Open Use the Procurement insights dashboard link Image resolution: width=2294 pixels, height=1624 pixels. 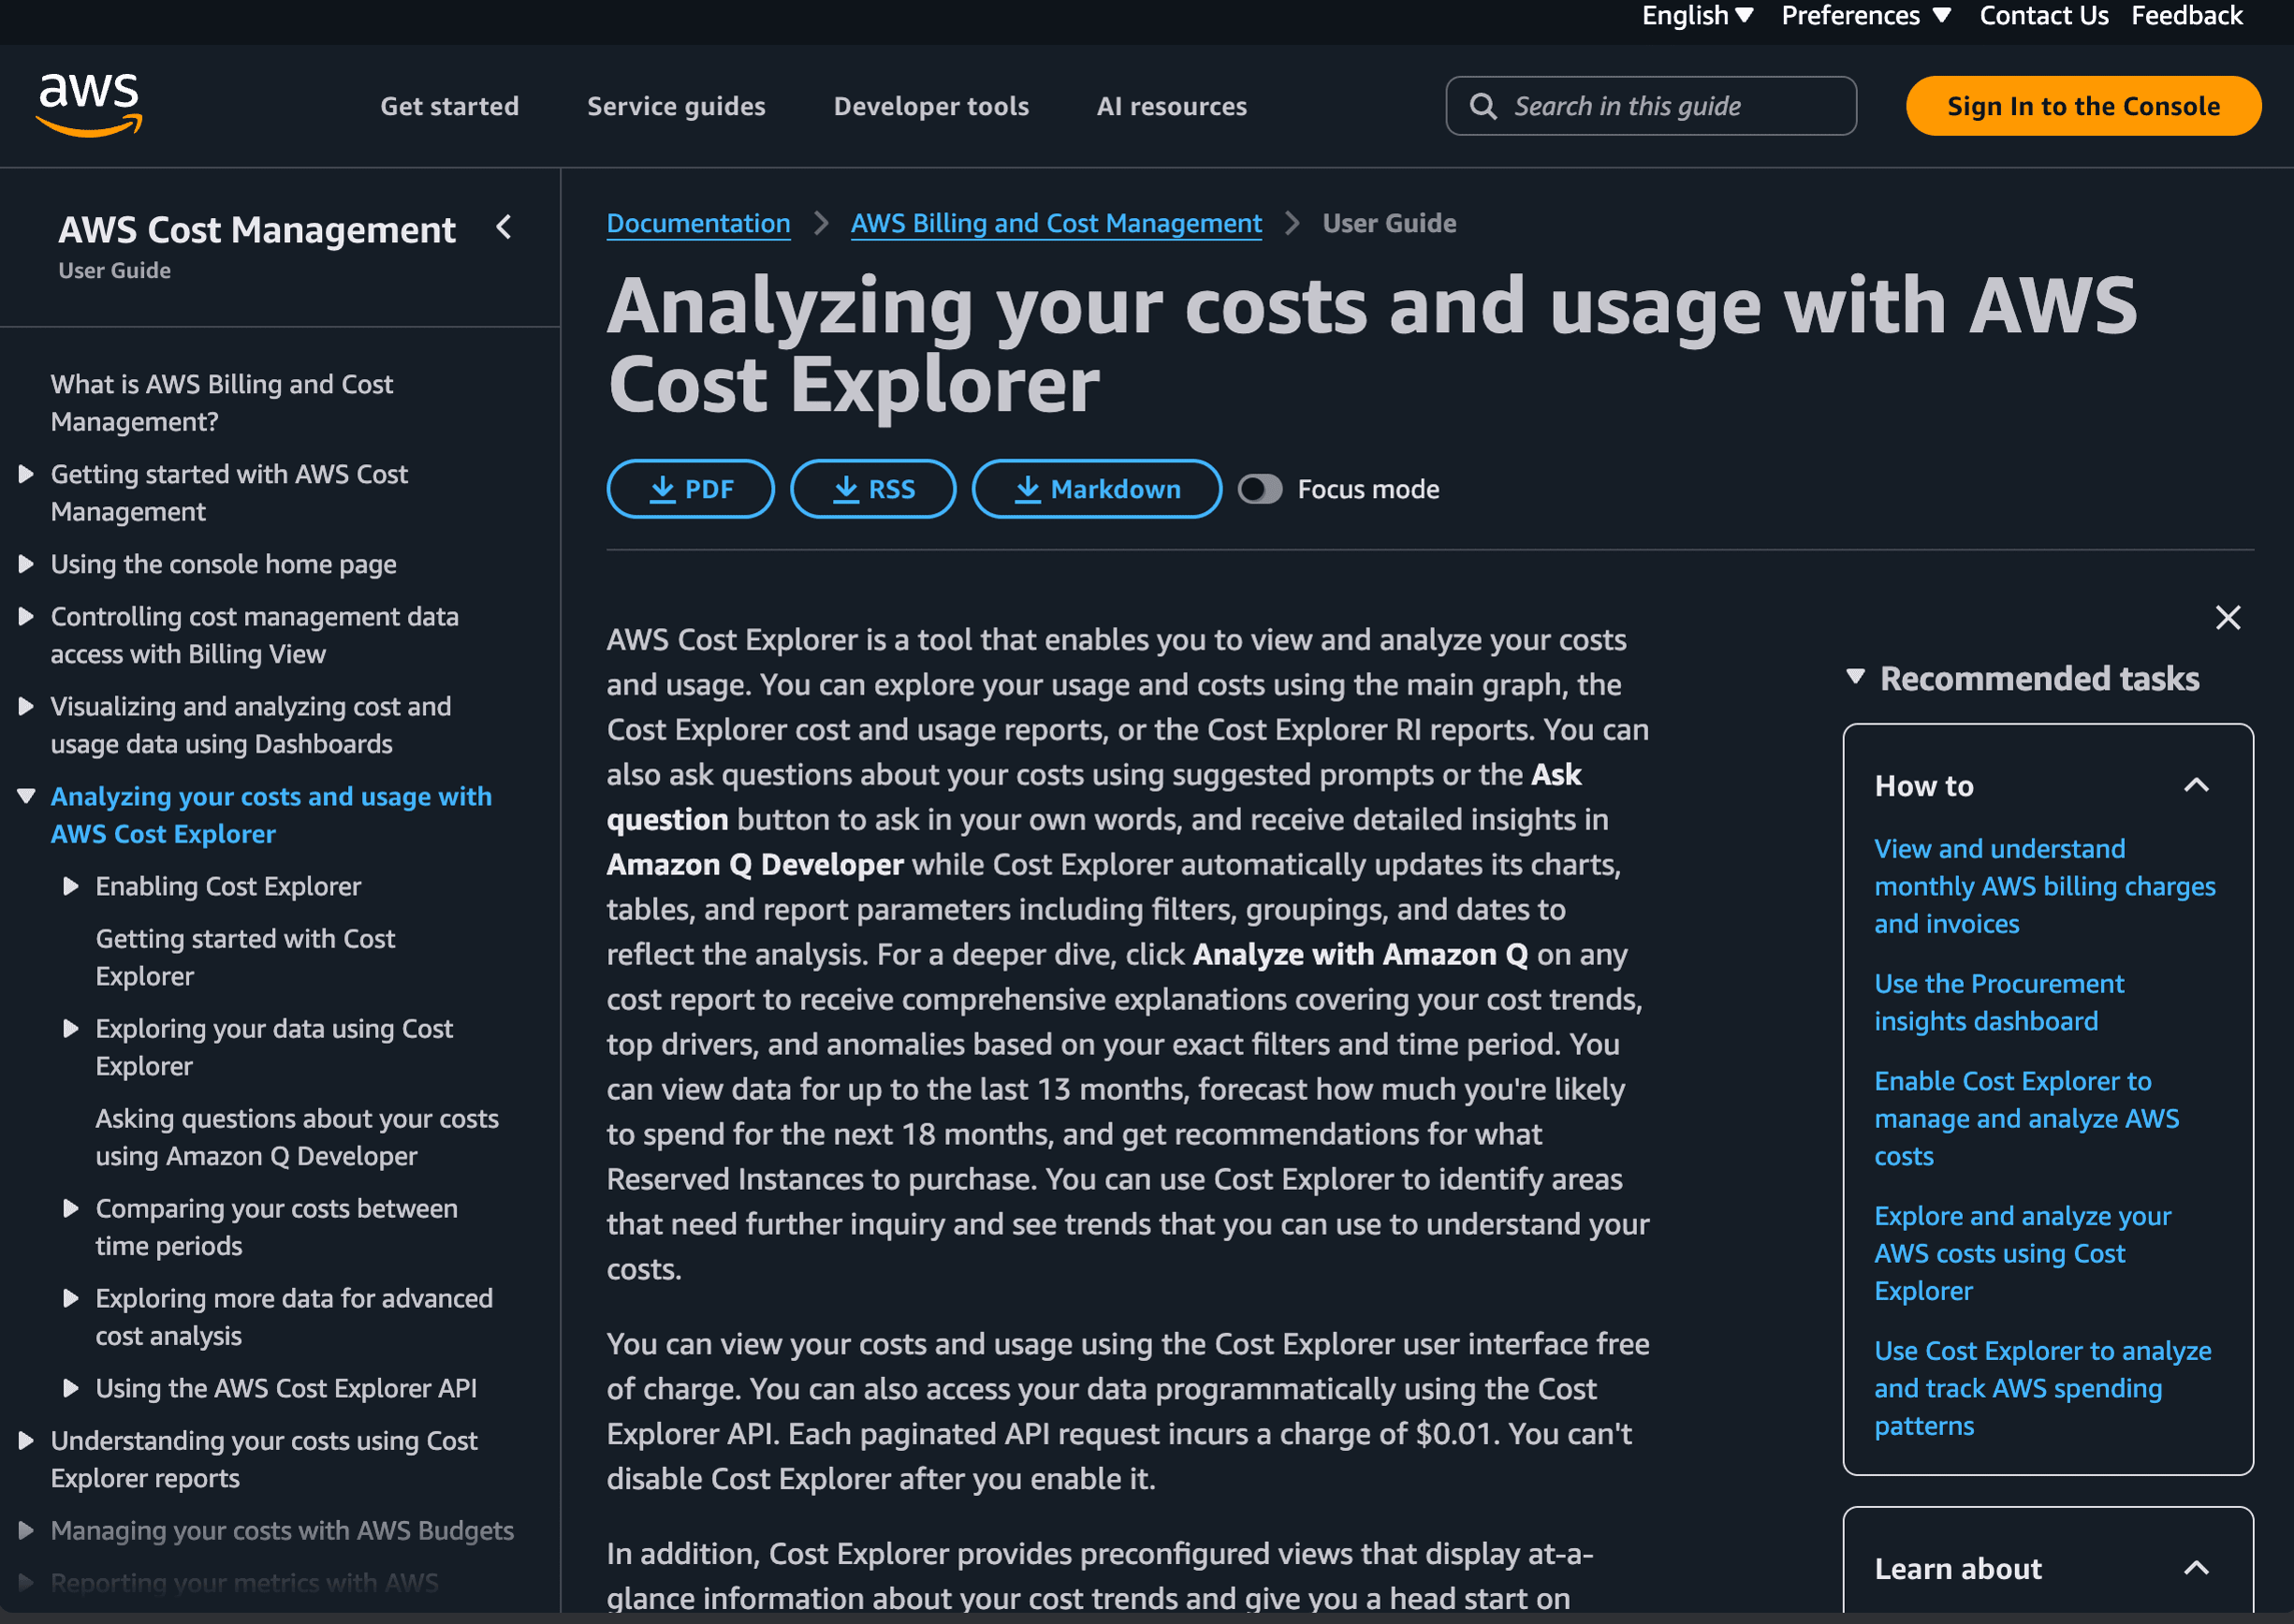(x=1998, y=1002)
